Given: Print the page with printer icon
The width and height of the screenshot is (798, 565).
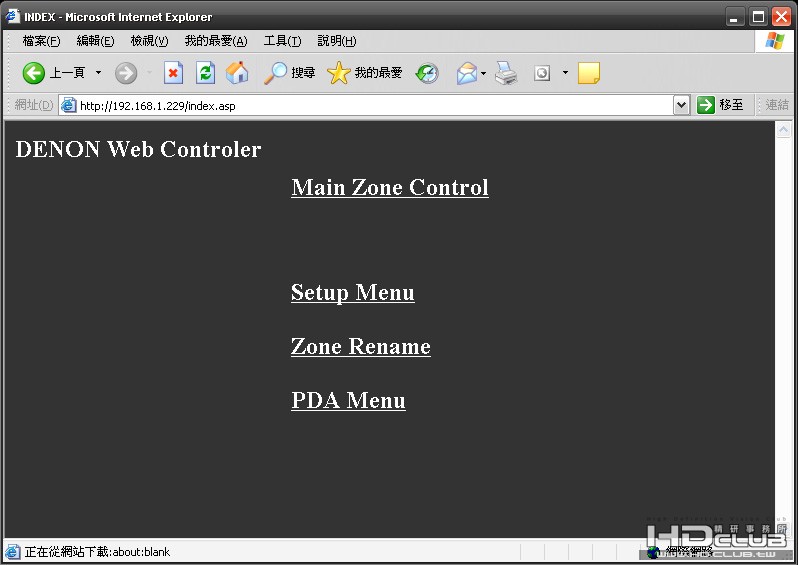Looking at the screenshot, I should (506, 73).
